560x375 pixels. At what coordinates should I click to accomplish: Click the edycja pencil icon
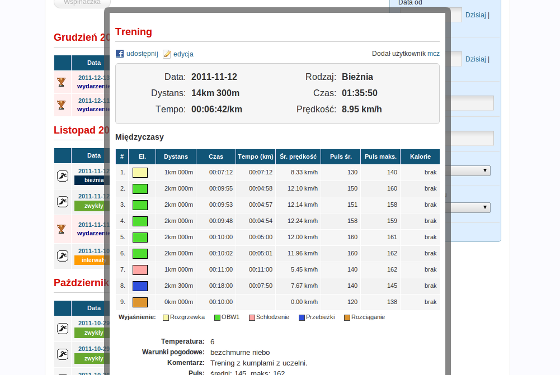click(167, 54)
